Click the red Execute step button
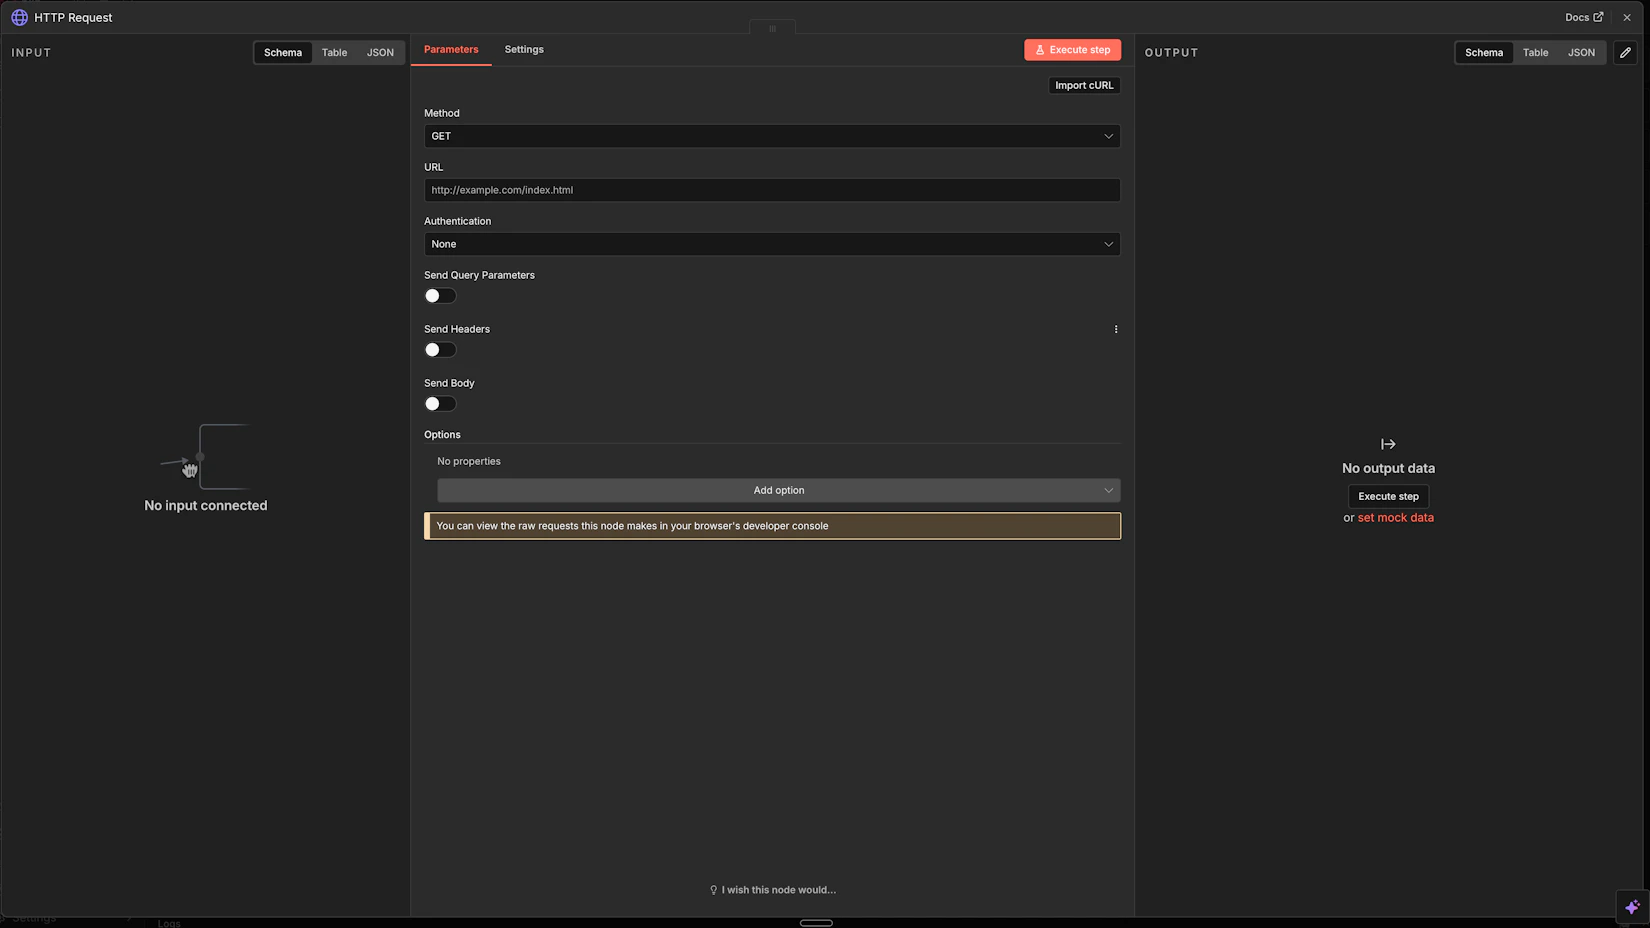This screenshot has height=928, width=1650. coord(1072,50)
